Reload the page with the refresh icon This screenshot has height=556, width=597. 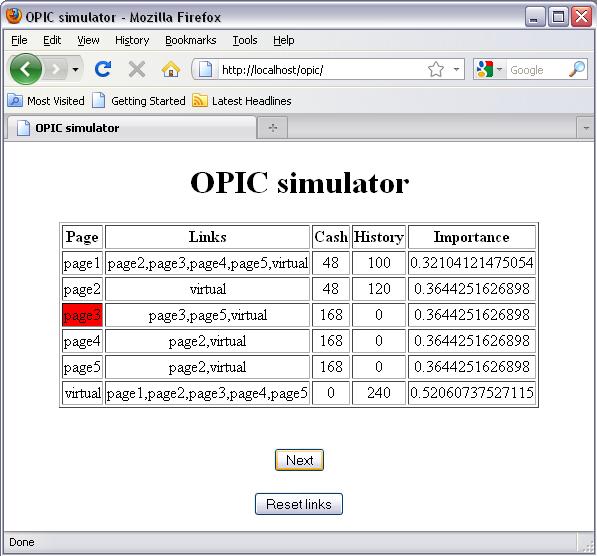click(103, 69)
